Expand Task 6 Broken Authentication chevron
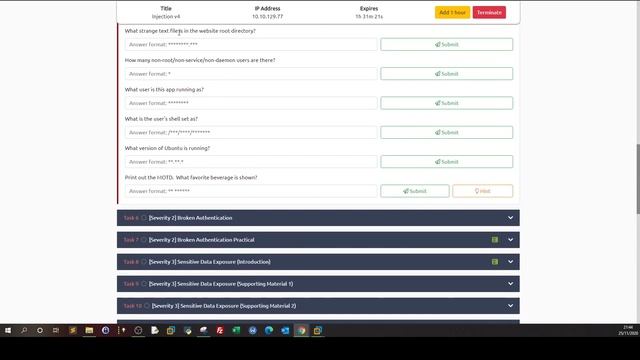The width and height of the screenshot is (640, 360). (x=510, y=218)
